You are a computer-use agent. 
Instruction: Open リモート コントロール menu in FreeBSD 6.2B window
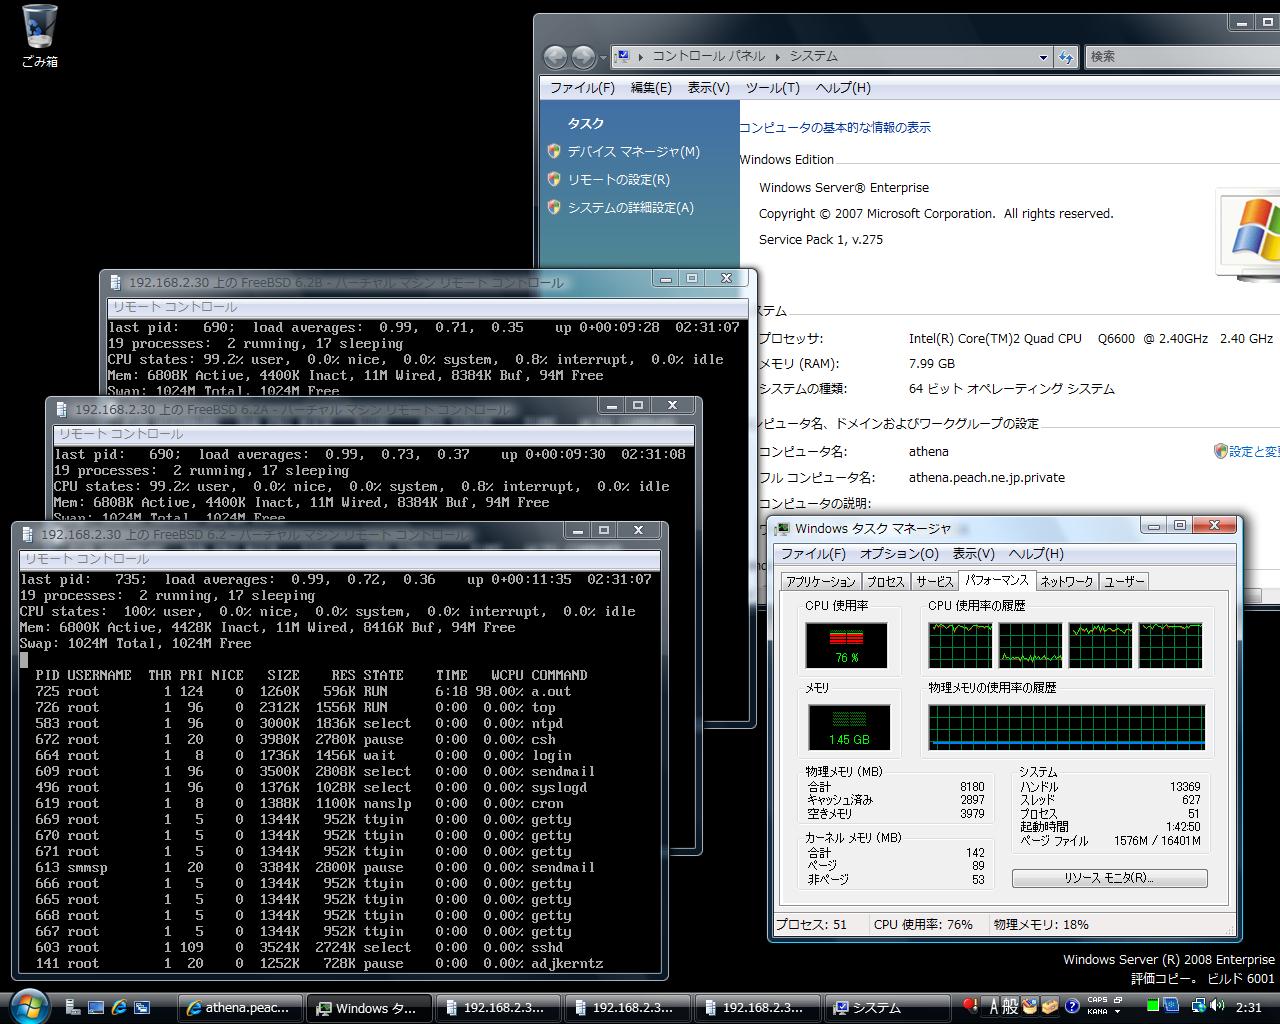tap(175, 307)
